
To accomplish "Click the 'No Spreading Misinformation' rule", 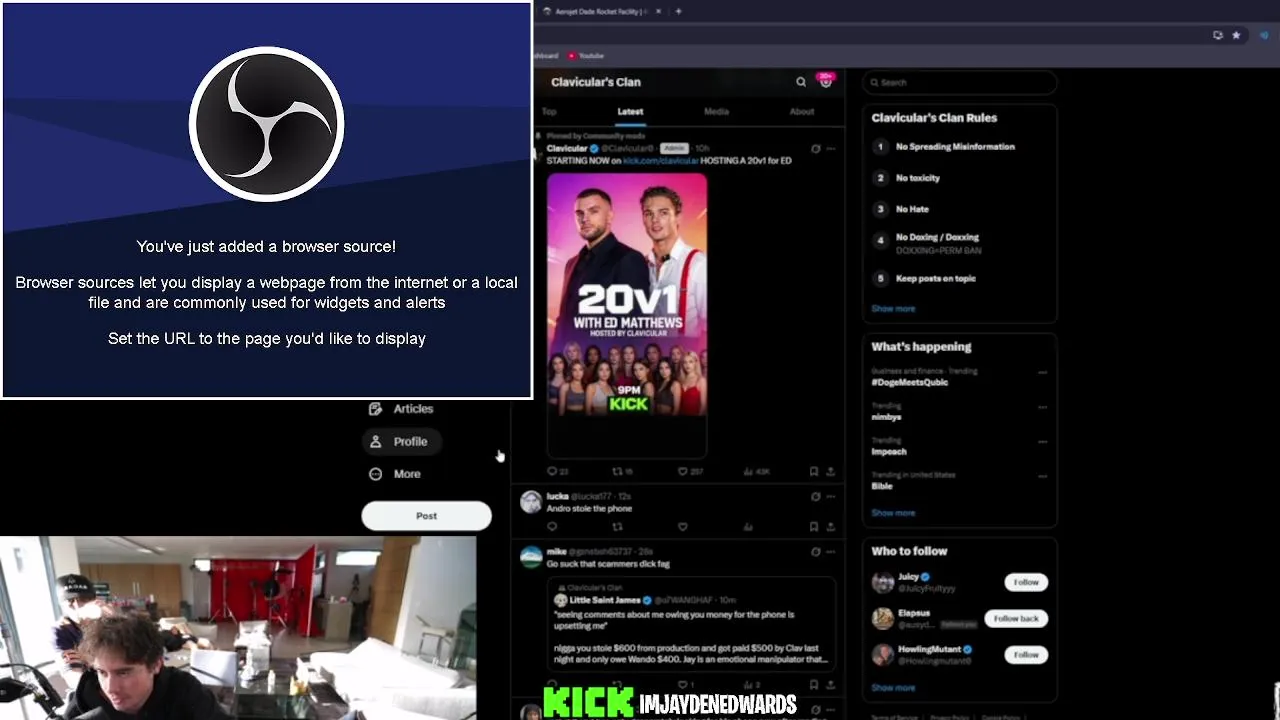I will pos(955,147).
